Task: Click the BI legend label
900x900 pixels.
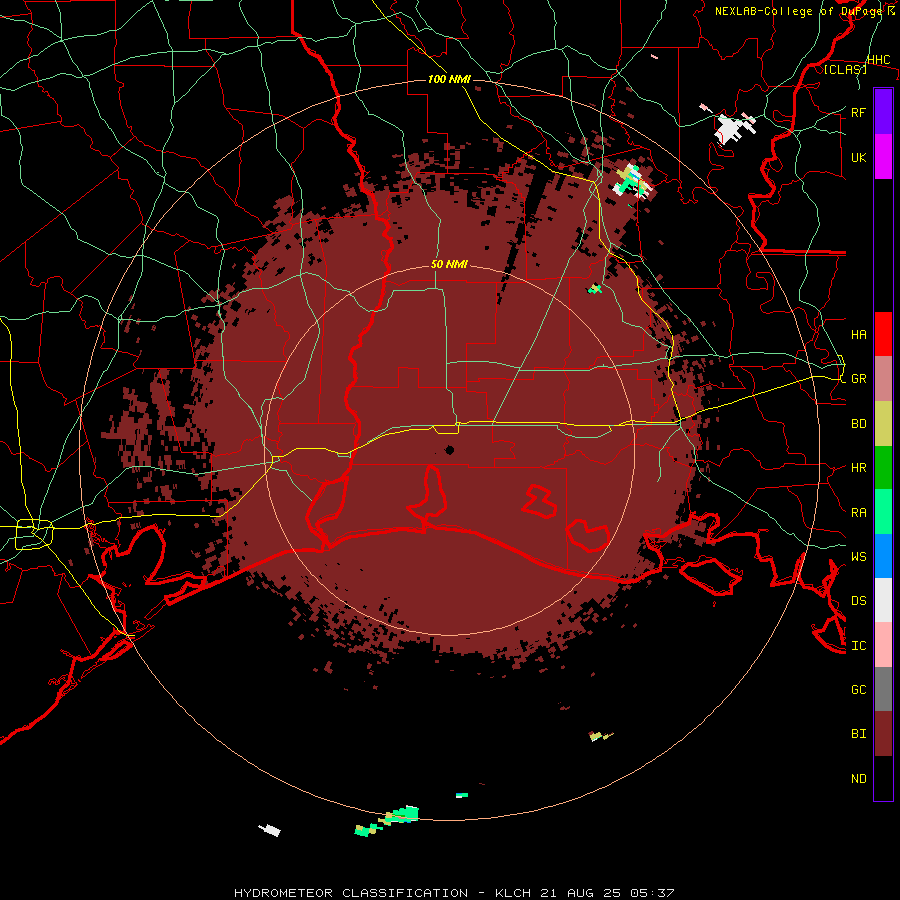Action: click(x=858, y=734)
